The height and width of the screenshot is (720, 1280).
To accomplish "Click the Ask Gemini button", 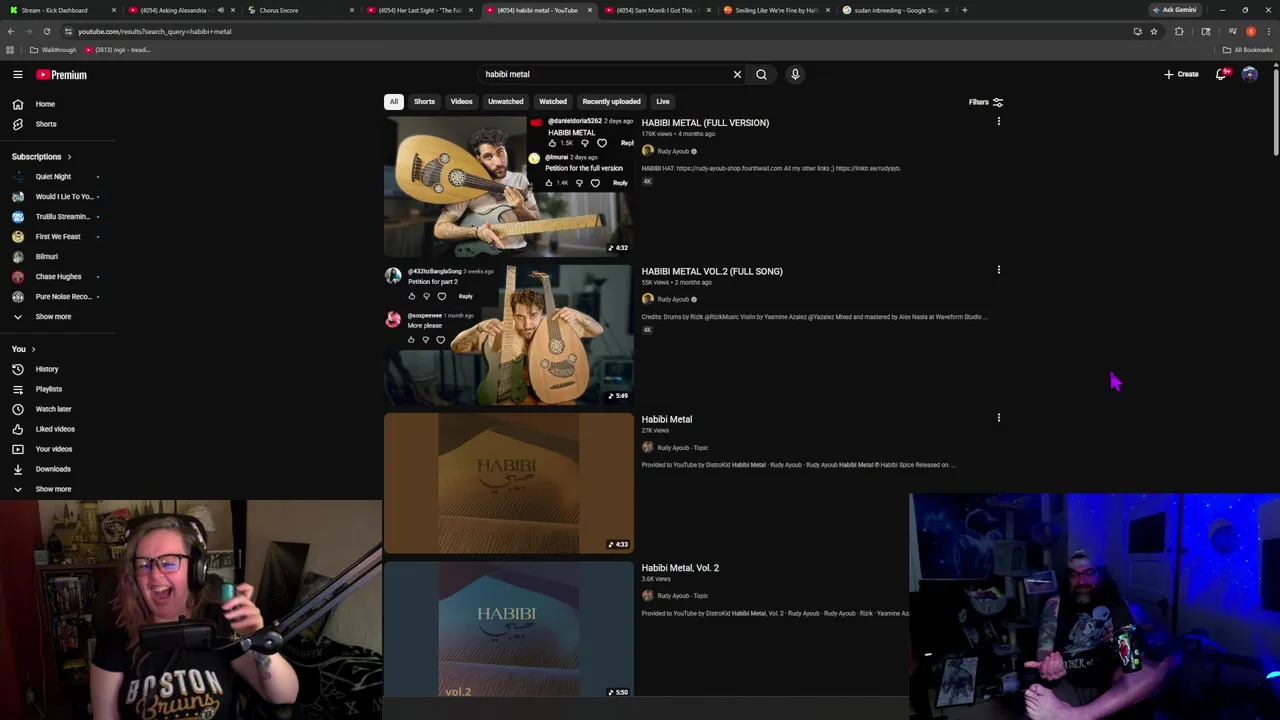I will pyautogui.click(x=1174, y=10).
